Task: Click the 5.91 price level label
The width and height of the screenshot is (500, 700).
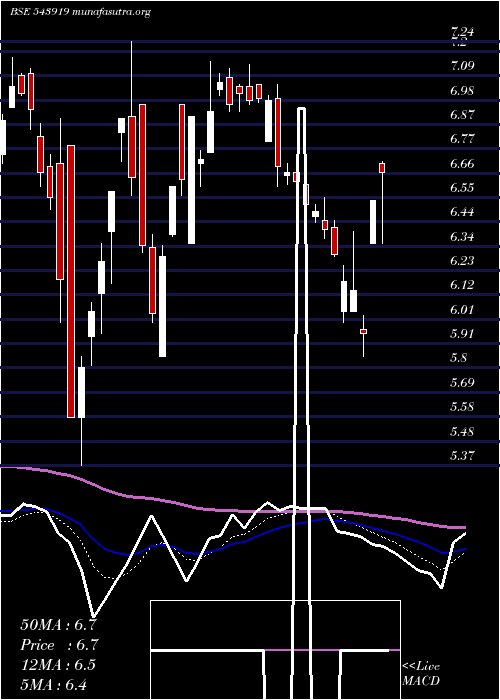Action: pyautogui.click(x=462, y=334)
